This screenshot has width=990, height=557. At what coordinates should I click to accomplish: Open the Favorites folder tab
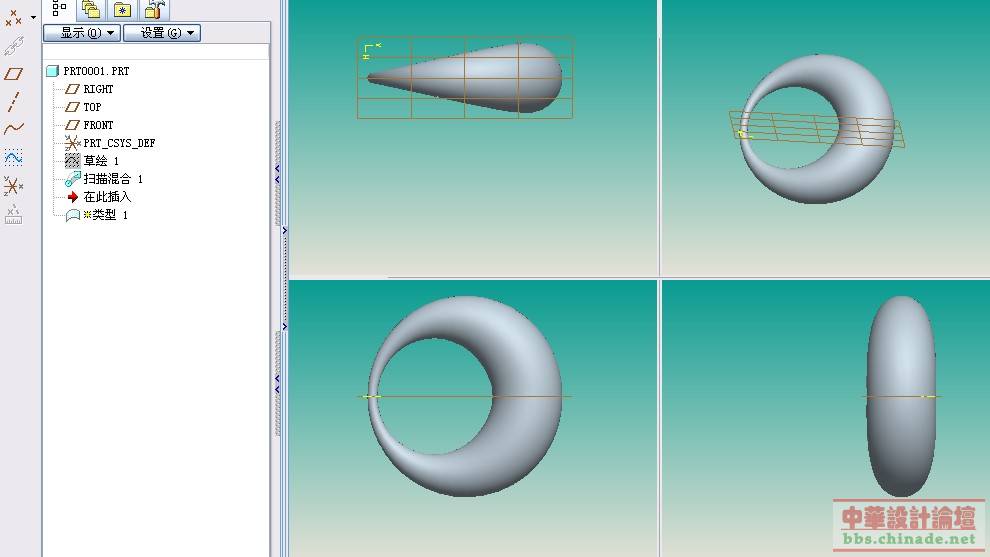point(122,9)
